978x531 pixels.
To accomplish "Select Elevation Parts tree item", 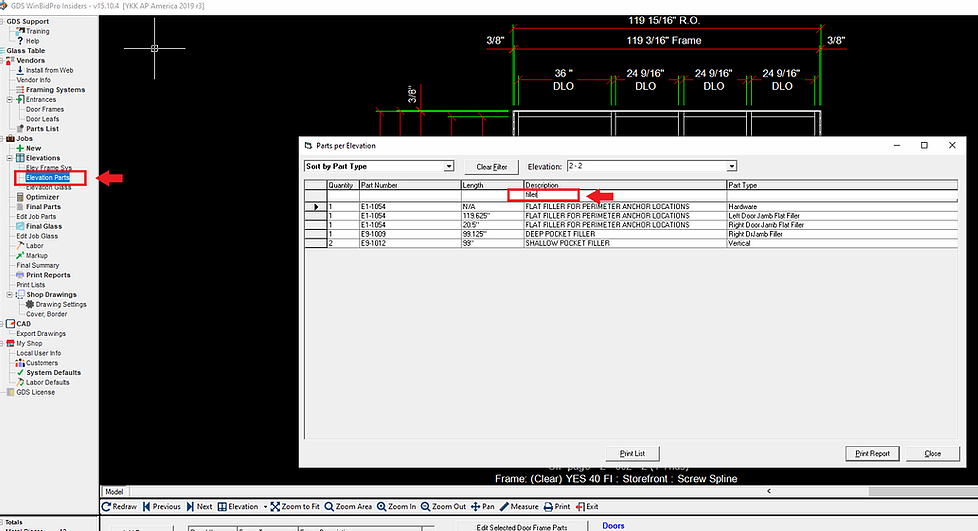I will click(x=47, y=178).
